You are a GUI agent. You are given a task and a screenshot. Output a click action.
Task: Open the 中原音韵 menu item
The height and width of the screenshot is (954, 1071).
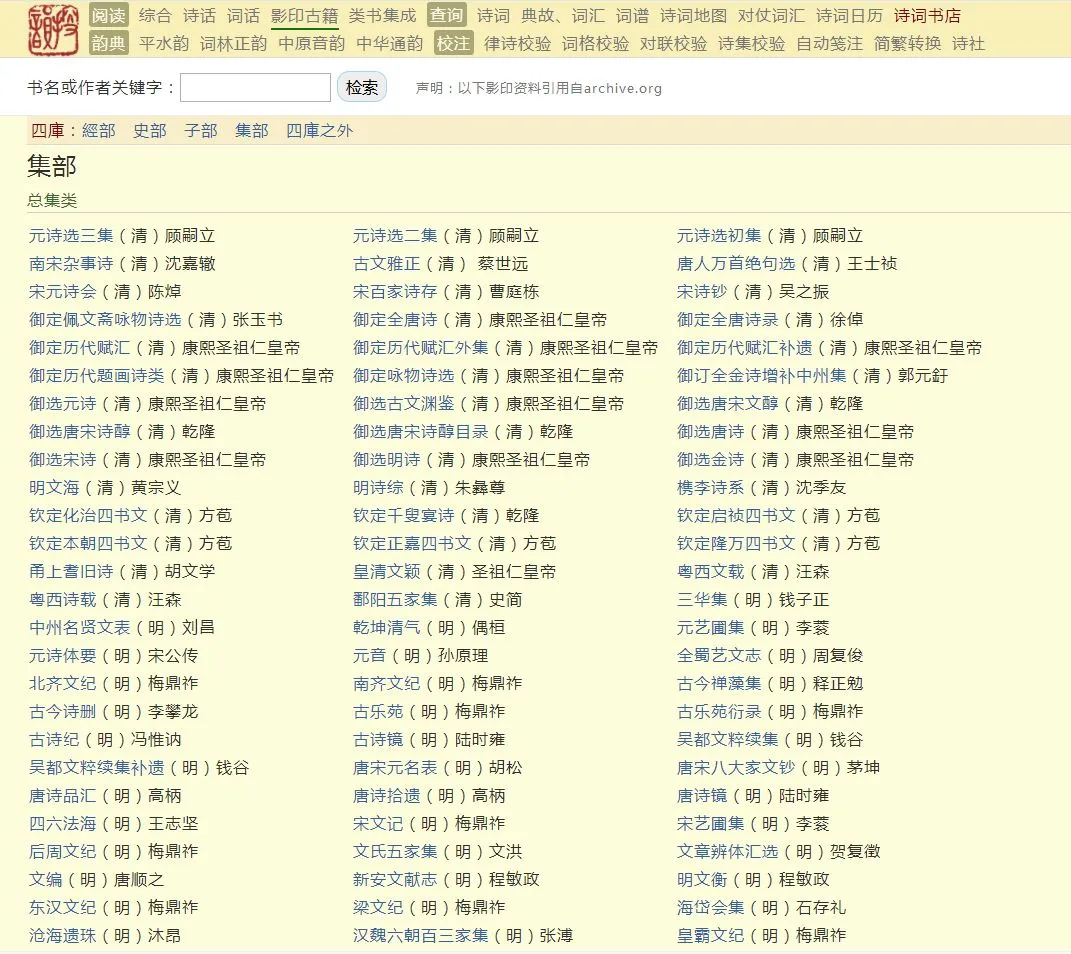[x=311, y=43]
